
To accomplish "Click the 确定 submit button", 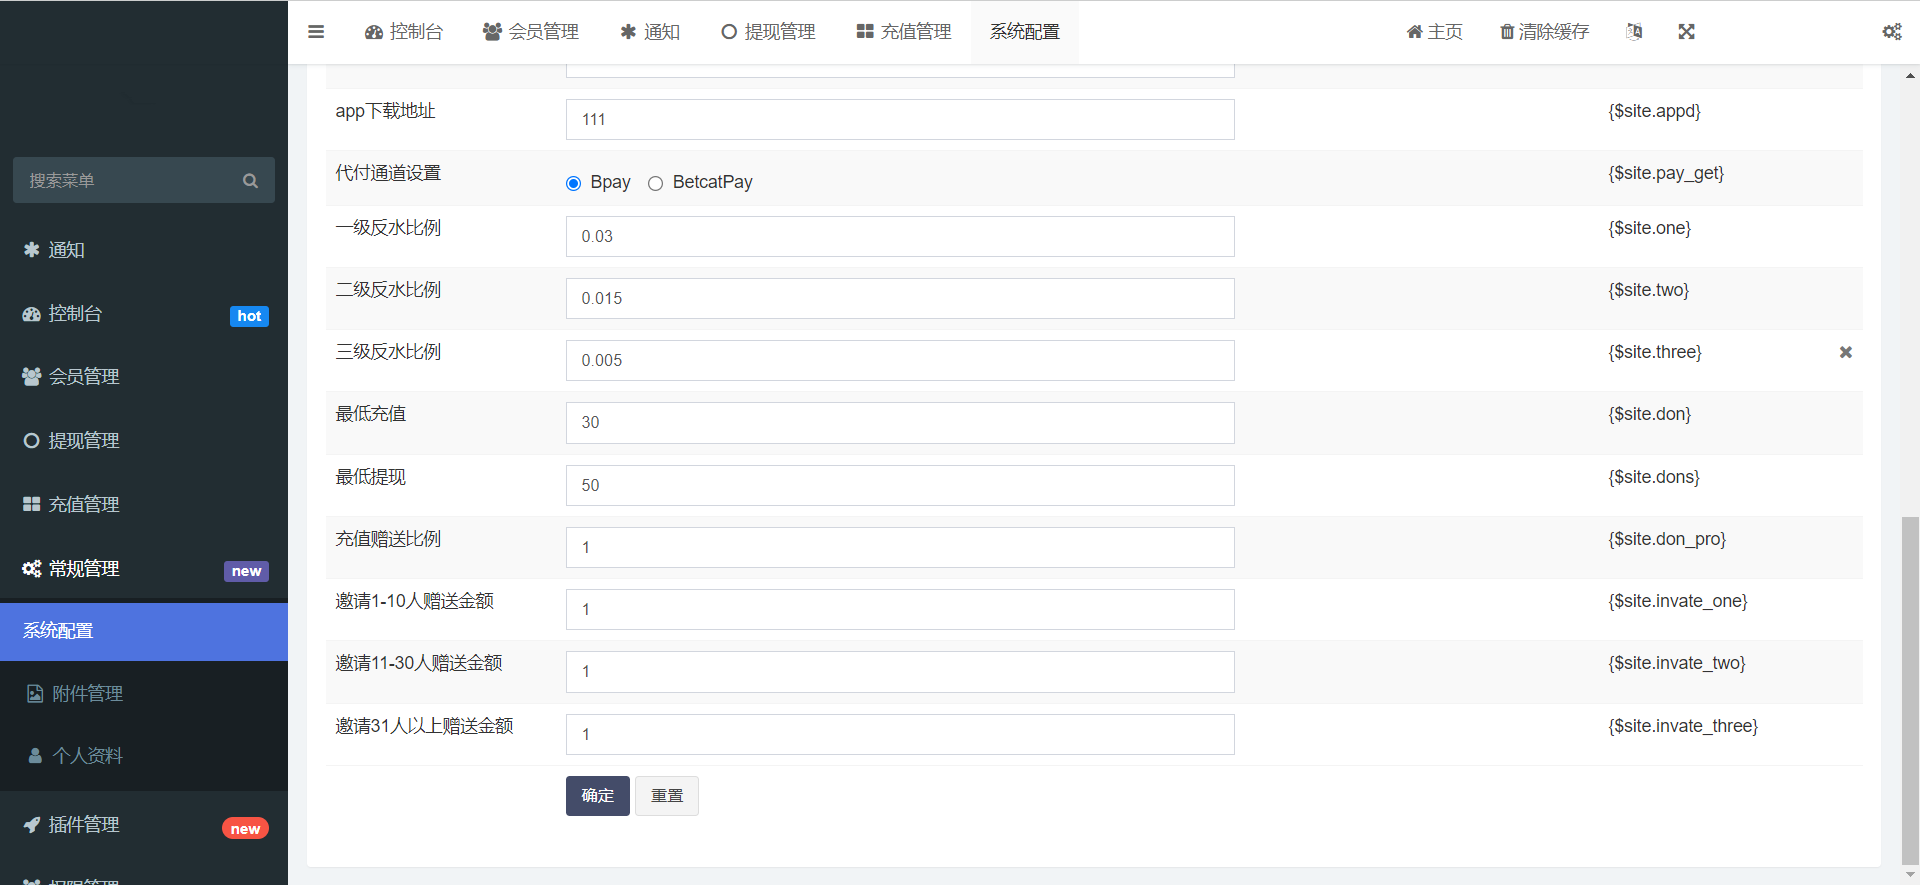I will point(597,796).
